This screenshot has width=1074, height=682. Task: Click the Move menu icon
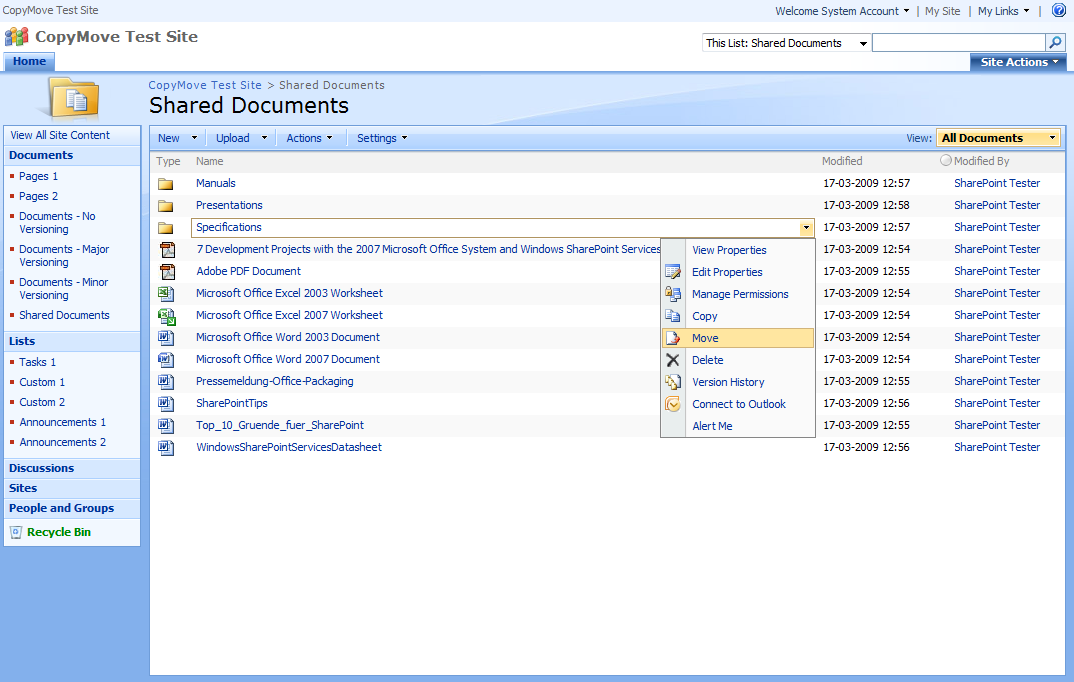(673, 338)
